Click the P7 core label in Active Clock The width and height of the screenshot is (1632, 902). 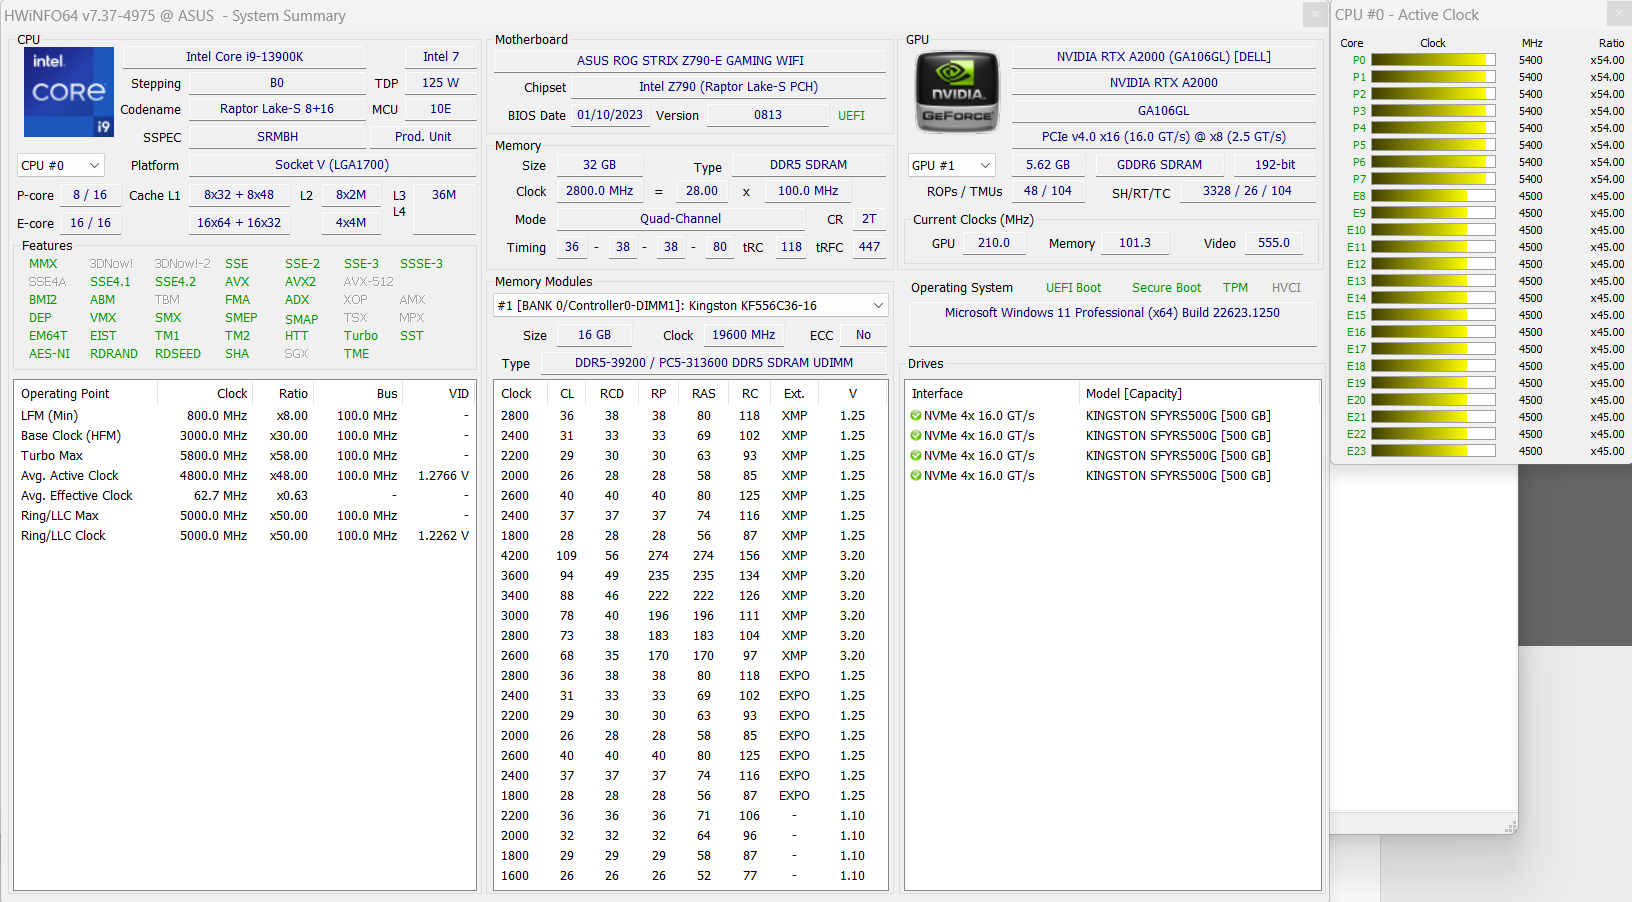[1359, 179]
